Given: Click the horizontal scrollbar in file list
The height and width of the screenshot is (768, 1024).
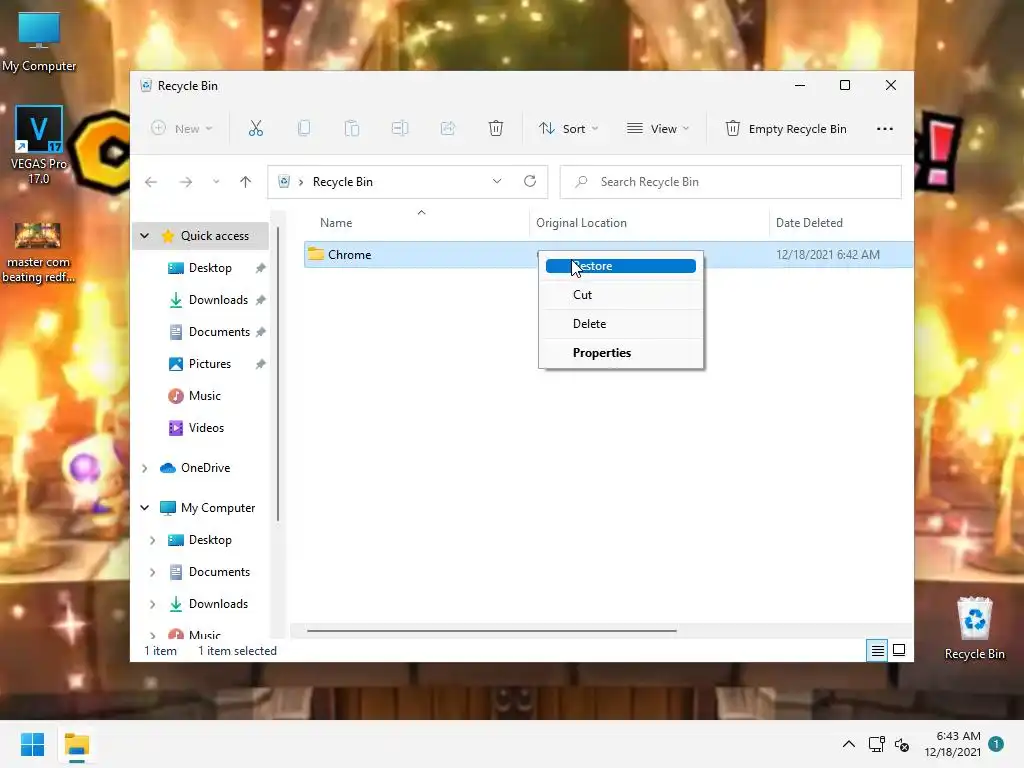Looking at the screenshot, I should 492,631.
